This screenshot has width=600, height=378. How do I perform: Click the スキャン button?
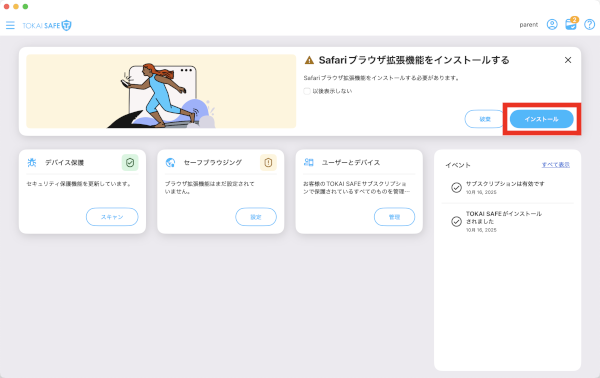(112, 217)
